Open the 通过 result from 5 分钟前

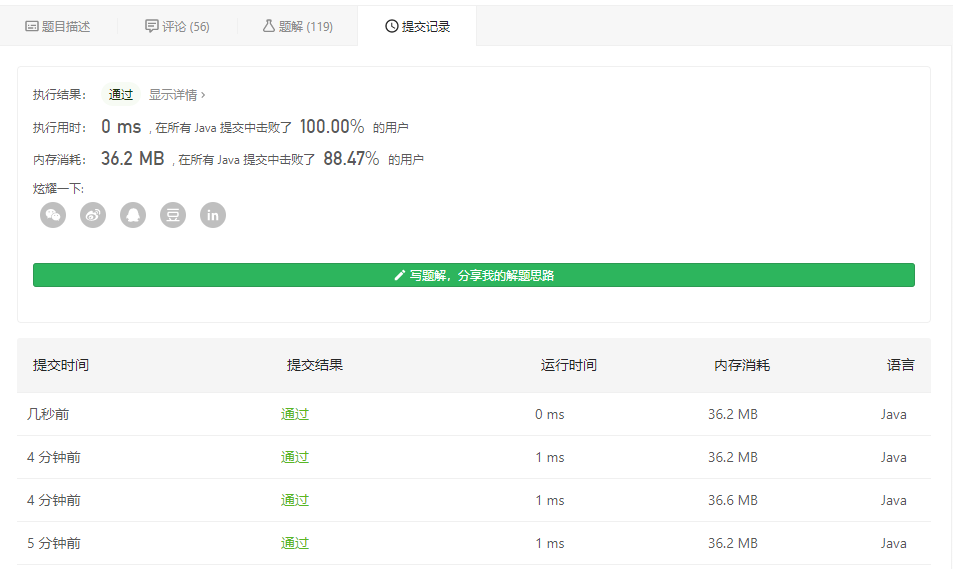pos(295,543)
